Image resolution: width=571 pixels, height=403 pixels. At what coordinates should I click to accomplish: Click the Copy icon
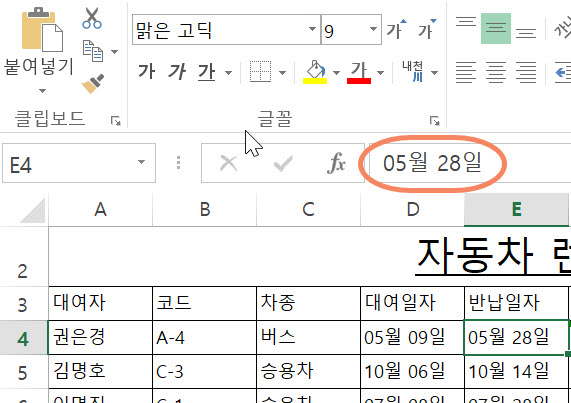[92, 51]
